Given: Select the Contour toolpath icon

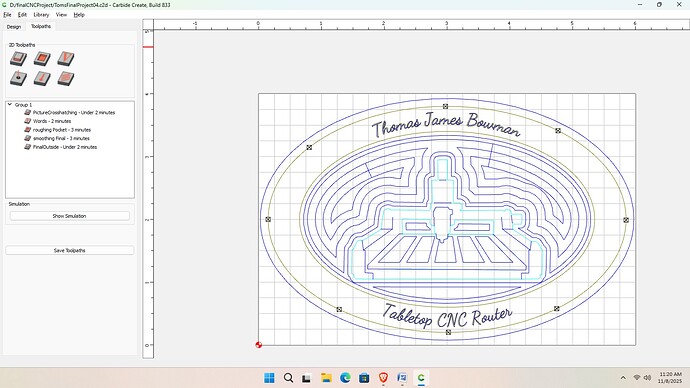Looking at the screenshot, I should [x=18, y=58].
